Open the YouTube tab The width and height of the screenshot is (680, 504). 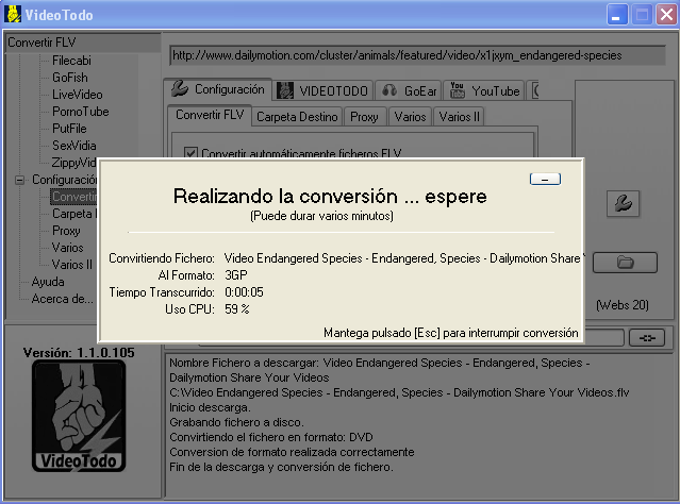tap(484, 91)
